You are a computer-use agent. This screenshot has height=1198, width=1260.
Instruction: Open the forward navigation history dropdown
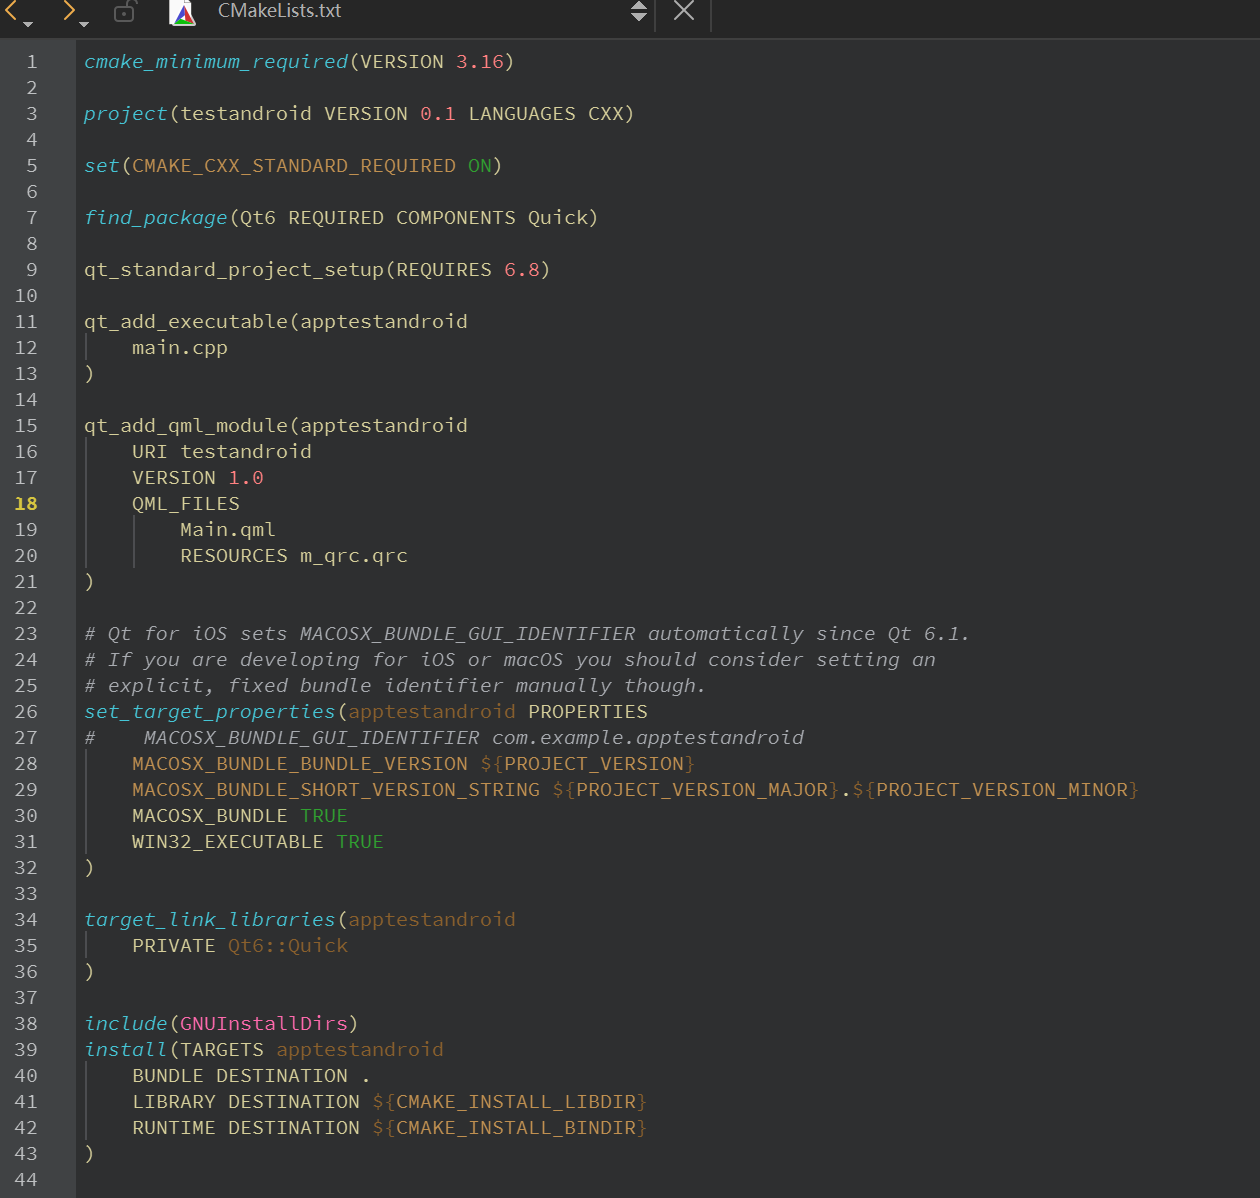click(x=85, y=23)
